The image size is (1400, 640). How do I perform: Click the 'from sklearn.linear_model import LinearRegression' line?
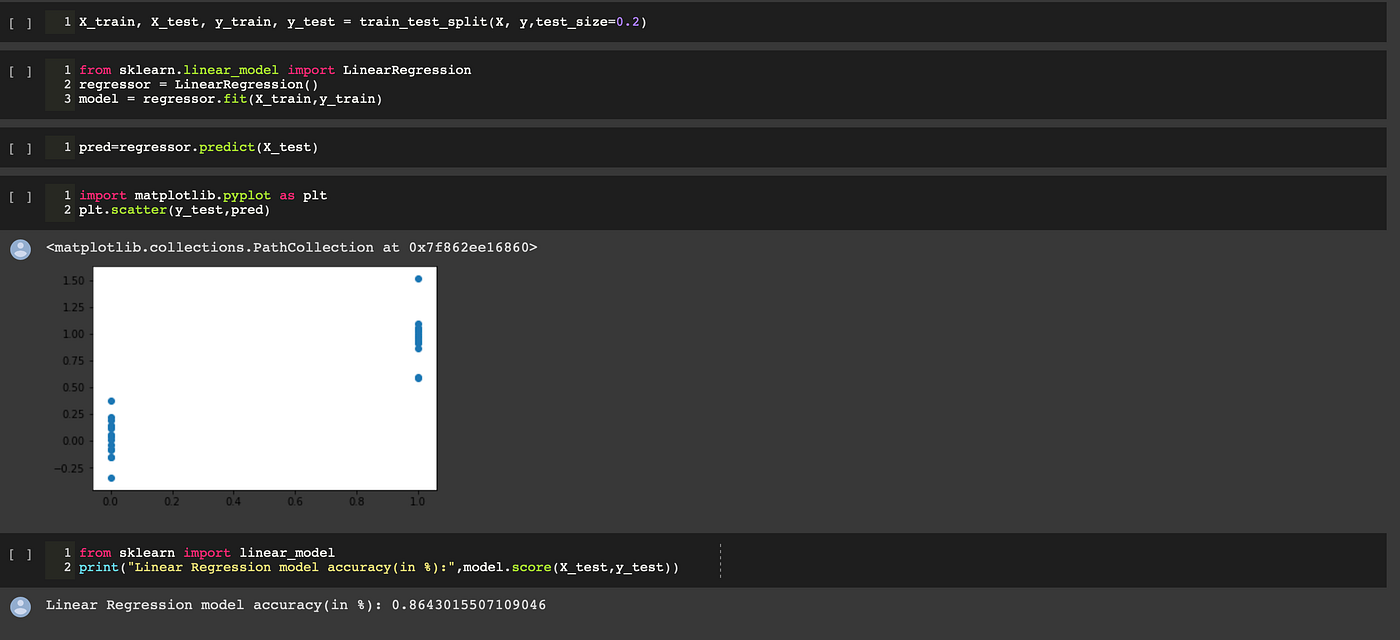[275, 70]
